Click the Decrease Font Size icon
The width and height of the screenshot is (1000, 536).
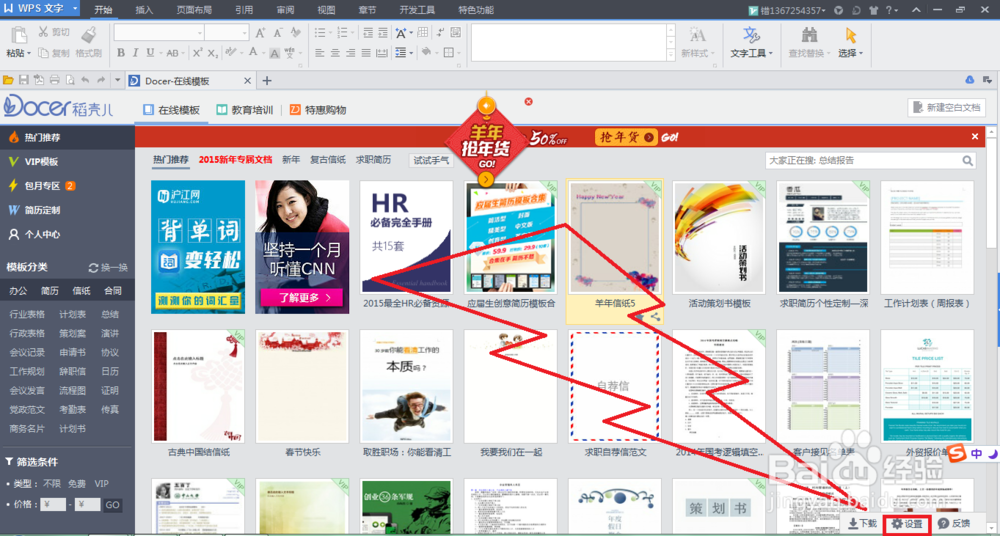click(278, 33)
